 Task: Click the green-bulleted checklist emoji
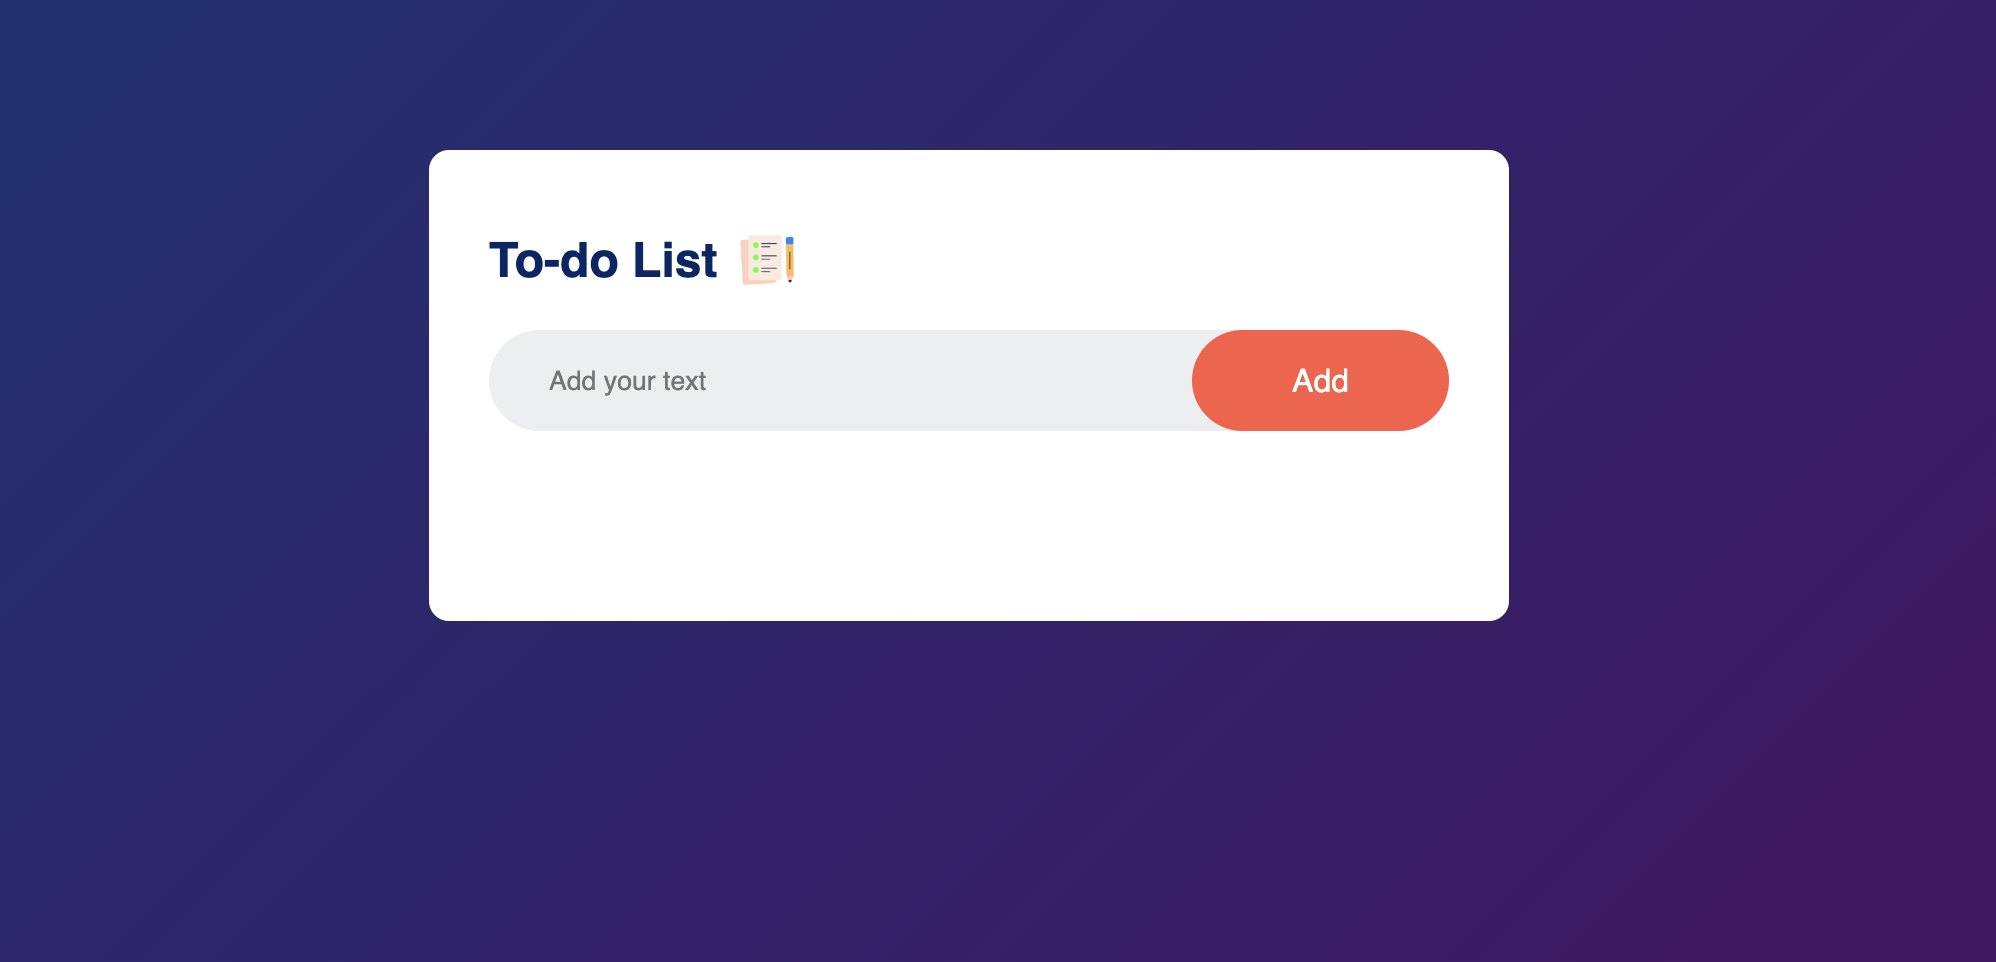tap(762, 258)
